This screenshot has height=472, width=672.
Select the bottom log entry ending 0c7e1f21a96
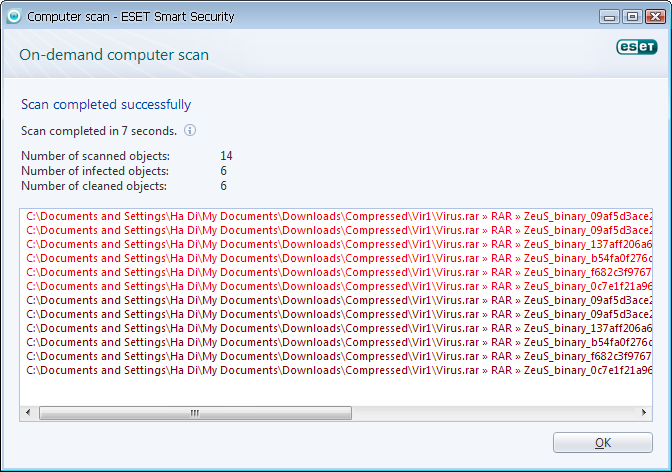[x=339, y=370]
